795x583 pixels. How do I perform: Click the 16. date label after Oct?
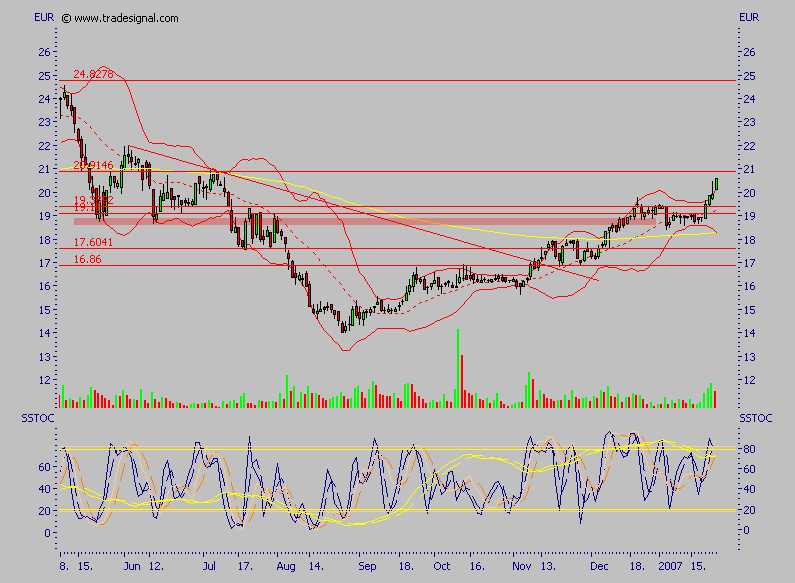[x=477, y=566]
